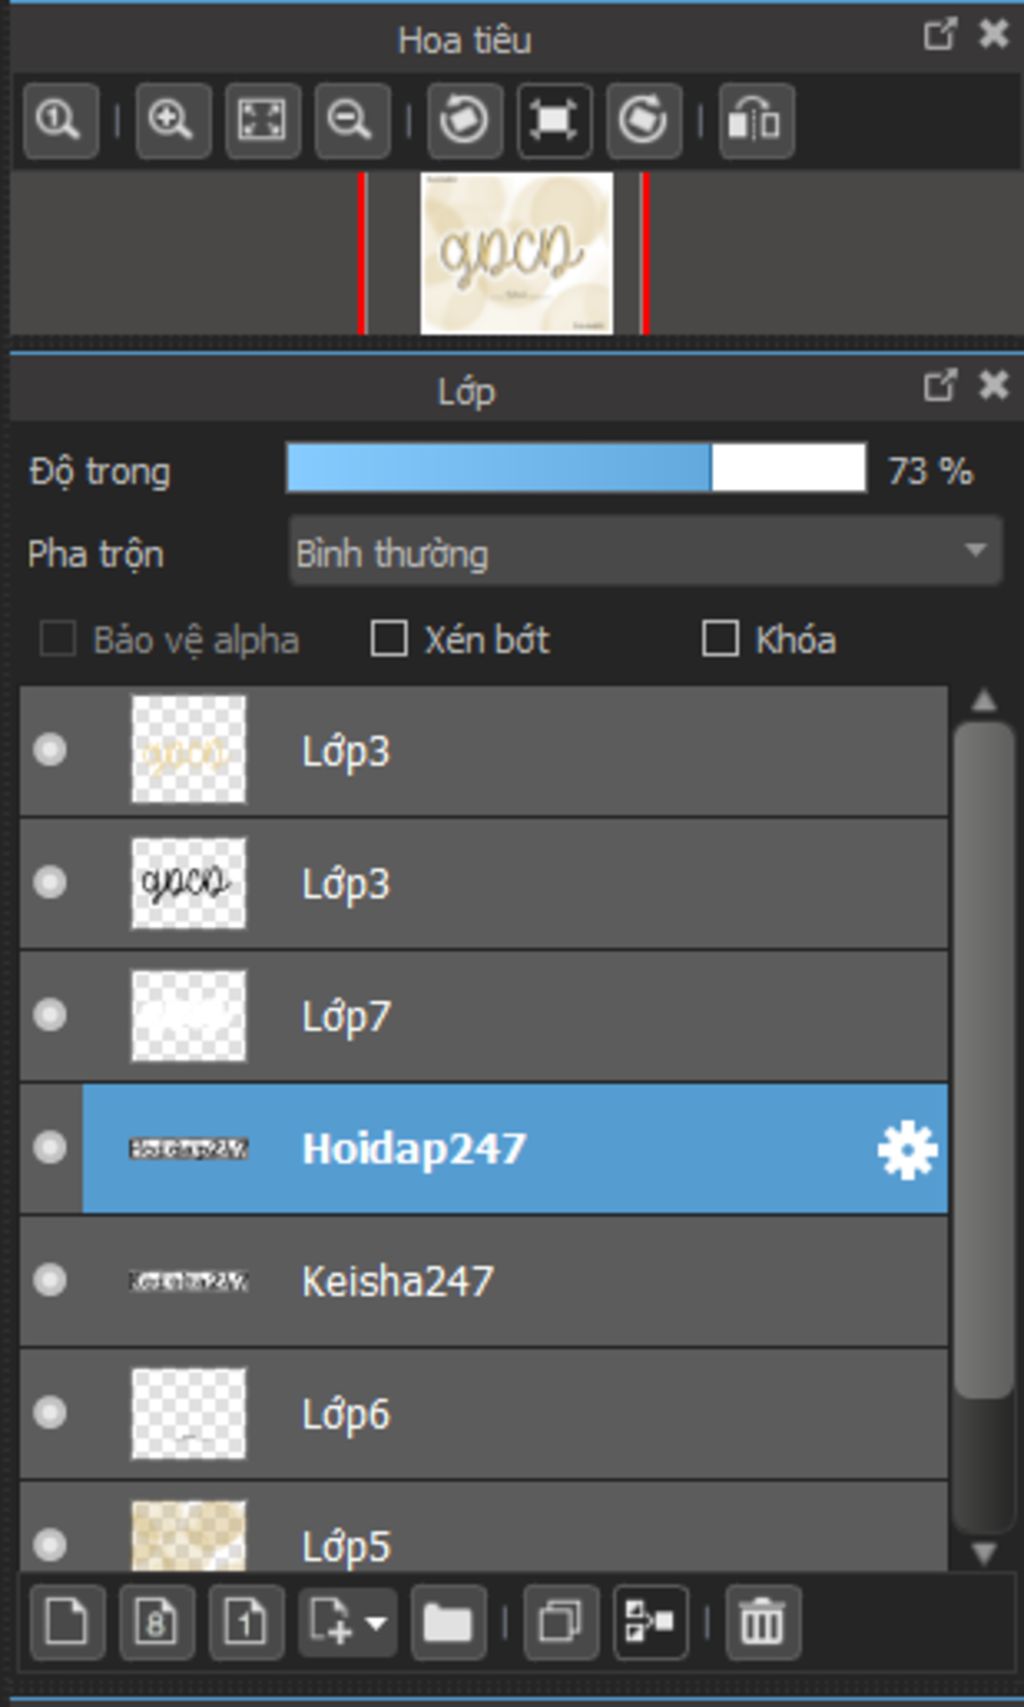Reset the canvas rotation
Screen dimensions: 1024x1707
554,121
